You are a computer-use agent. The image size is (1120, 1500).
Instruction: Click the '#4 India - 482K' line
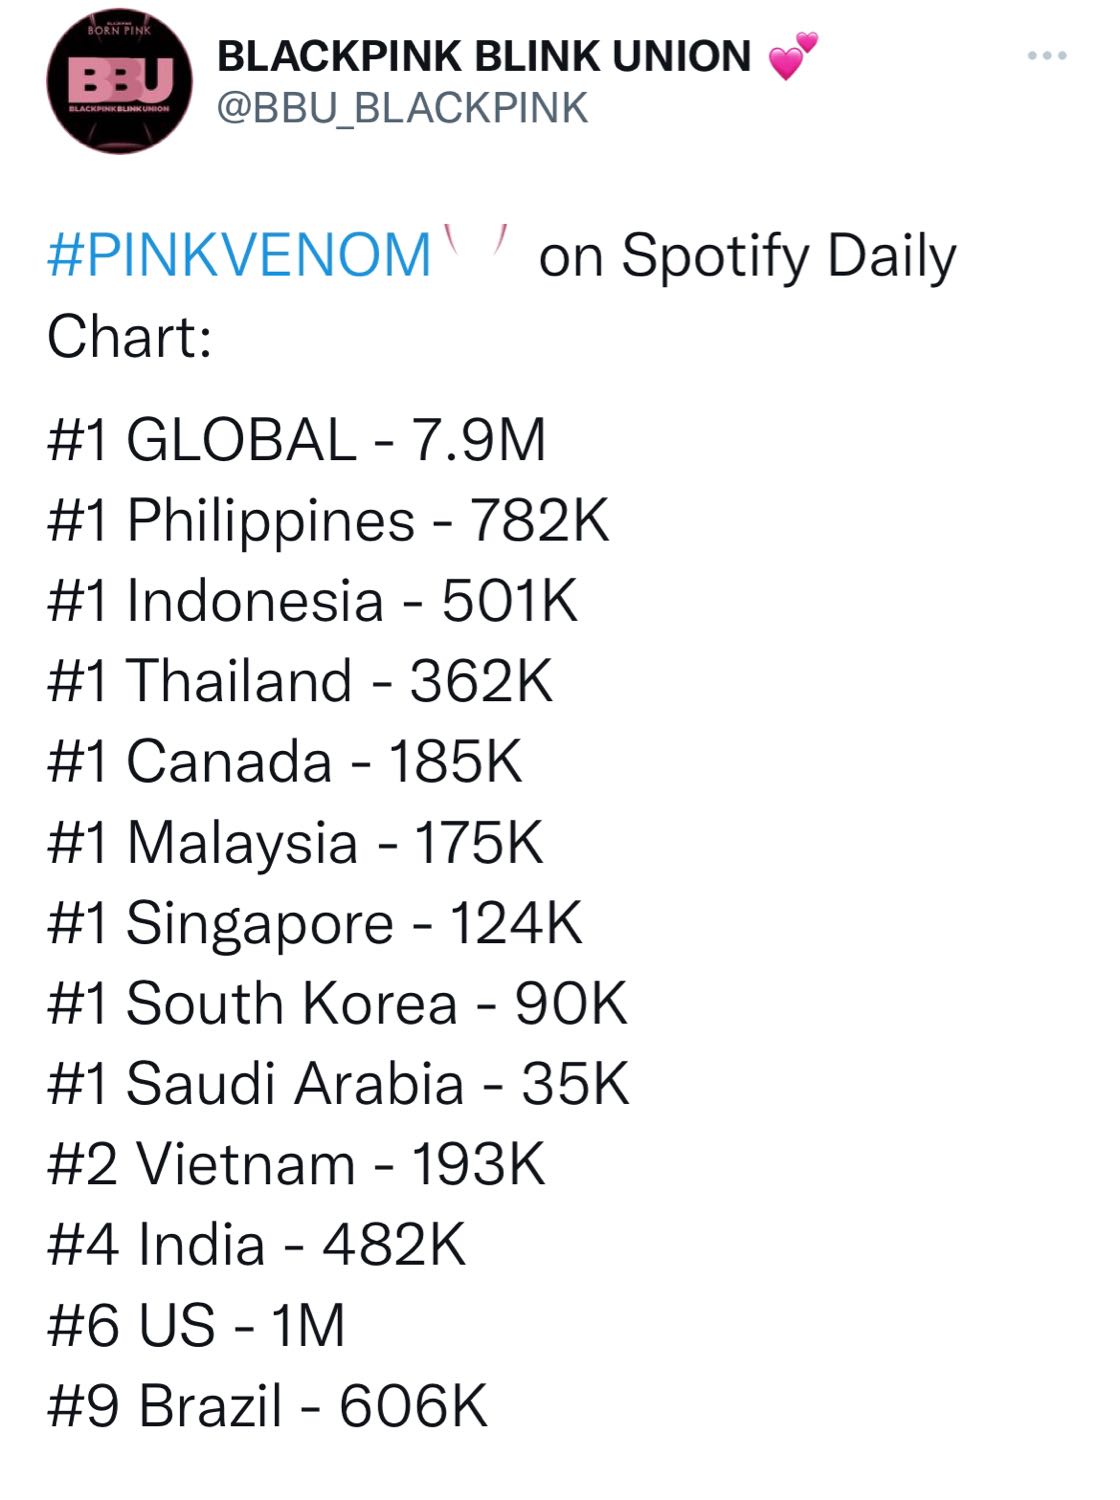pos(256,1245)
